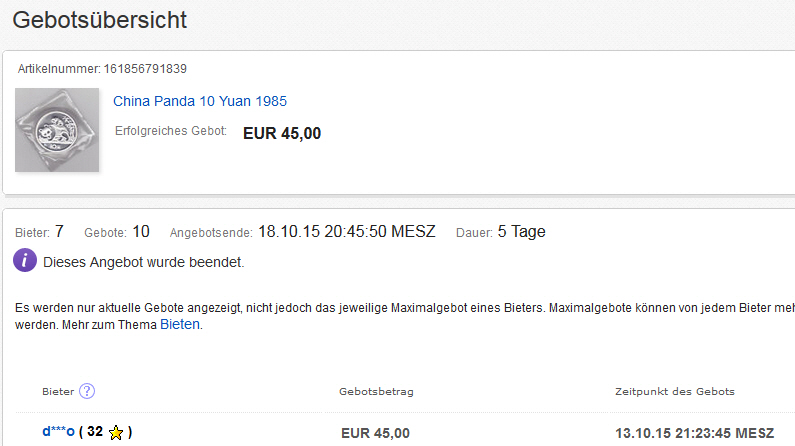The image size is (795, 446).
Task: Click the Erfolgreiches Gebot EUR 45,00 price
Action: coord(282,133)
